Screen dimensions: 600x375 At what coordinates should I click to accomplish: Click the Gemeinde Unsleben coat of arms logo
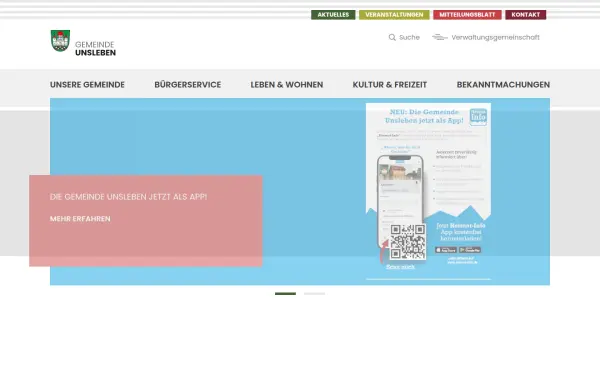tap(60, 41)
